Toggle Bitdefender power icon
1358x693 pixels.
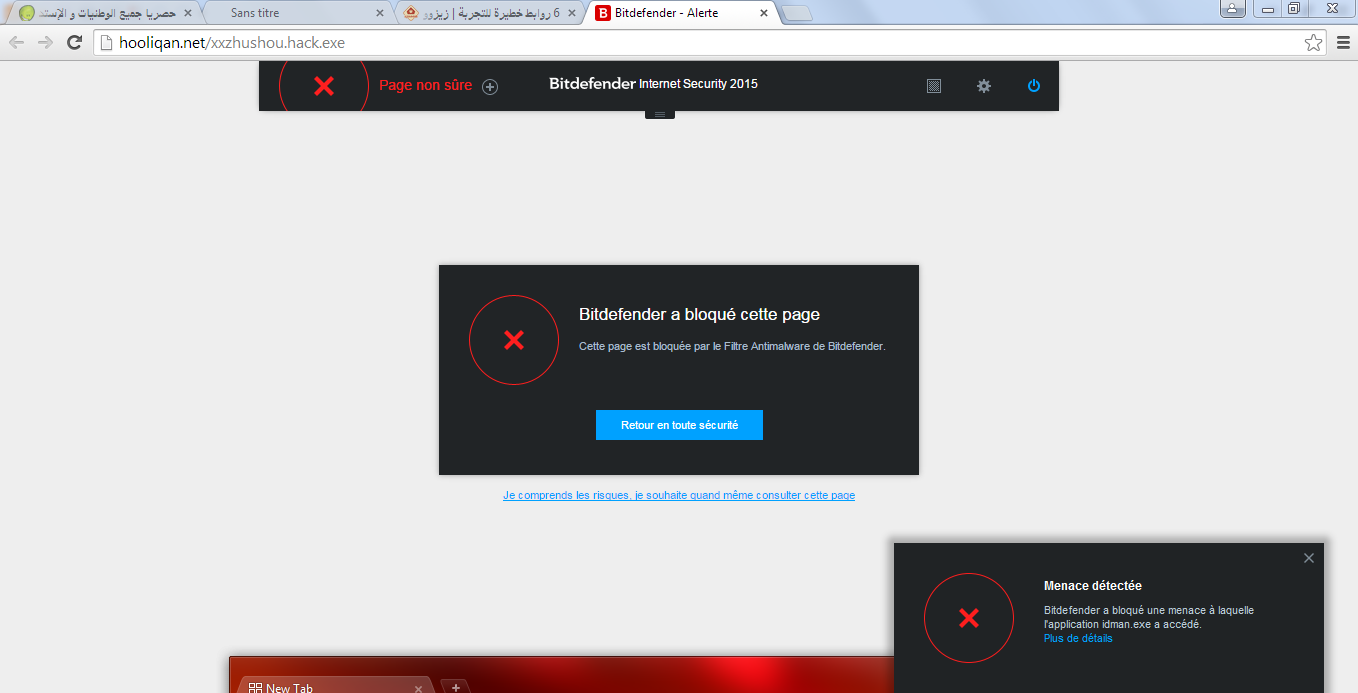(x=1034, y=86)
